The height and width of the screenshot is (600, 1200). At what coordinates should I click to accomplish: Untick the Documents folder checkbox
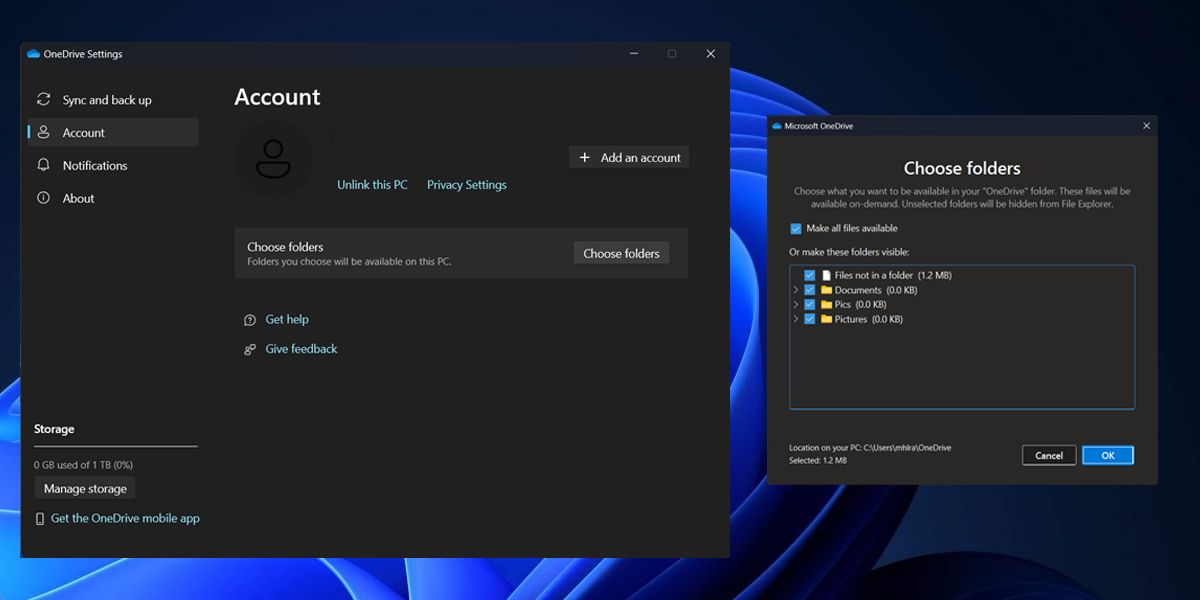point(810,290)
